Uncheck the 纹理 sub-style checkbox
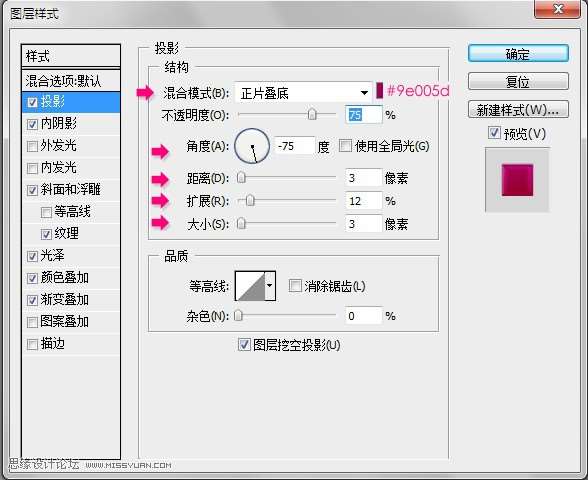The height and width of the screenshot is (480, 588). click(46, 234)
